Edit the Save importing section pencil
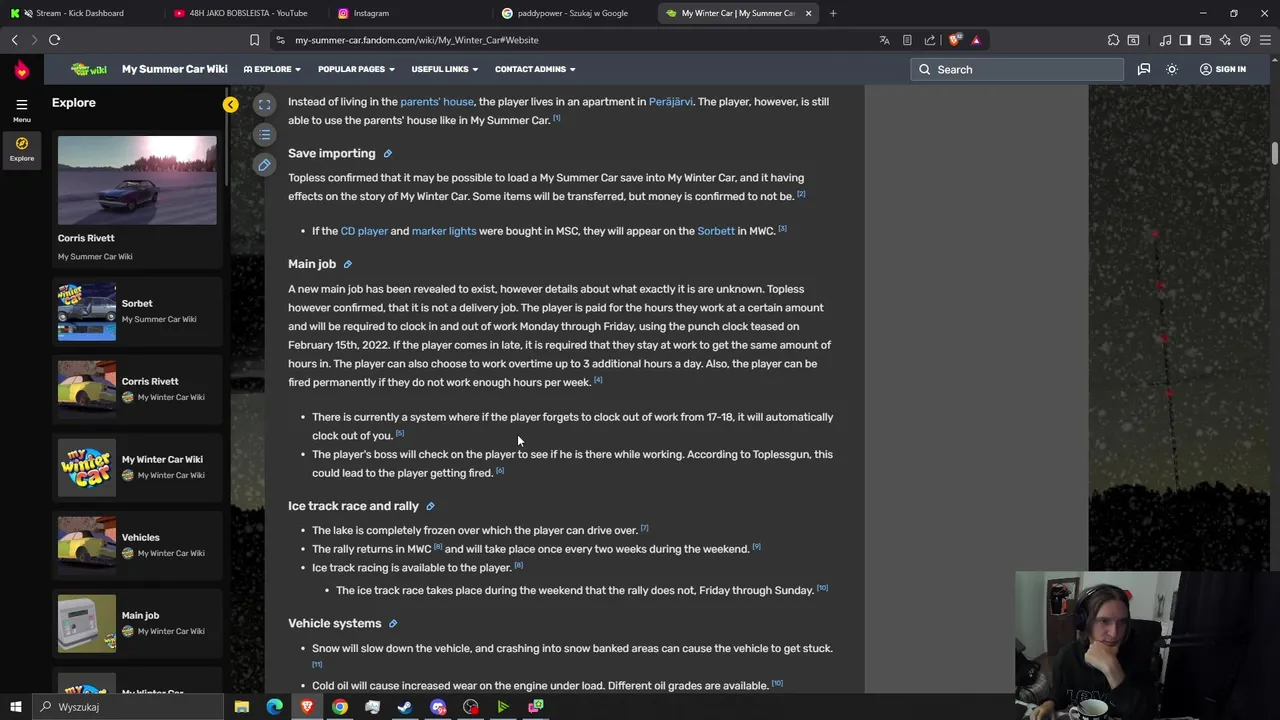 click(x=388, y=154)
